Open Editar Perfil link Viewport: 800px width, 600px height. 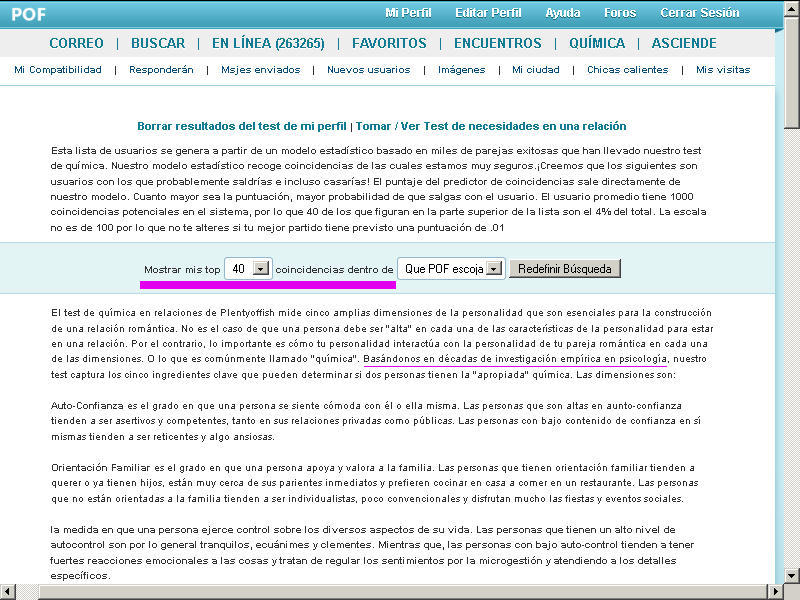(488, 13)
